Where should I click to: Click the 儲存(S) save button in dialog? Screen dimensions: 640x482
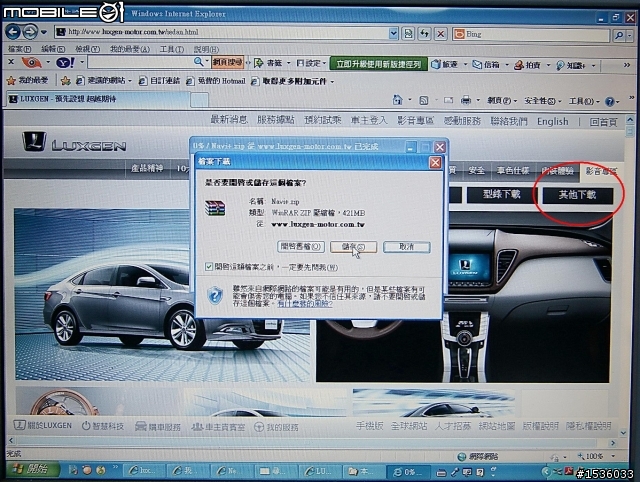pos(353,247)
